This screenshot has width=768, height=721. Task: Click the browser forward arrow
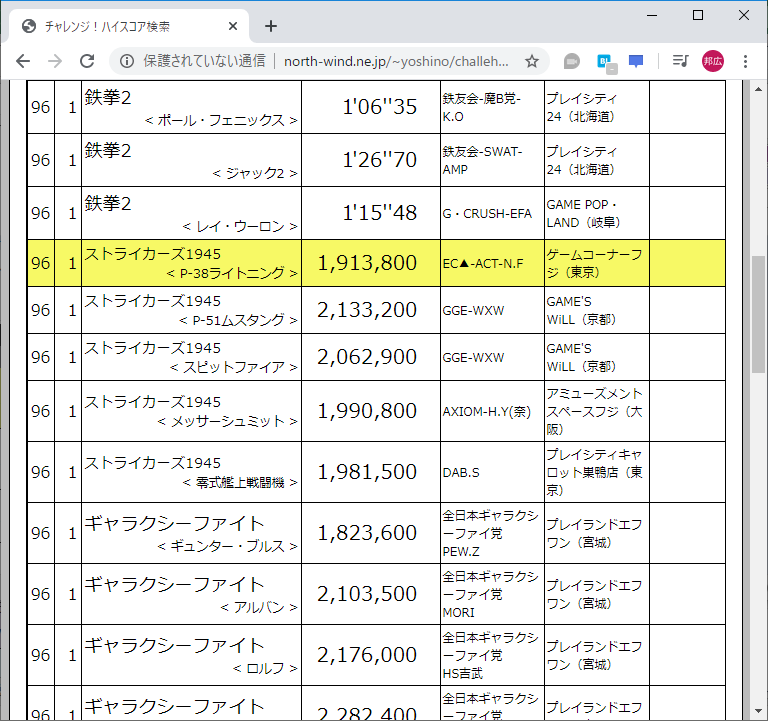pos(55,61)
